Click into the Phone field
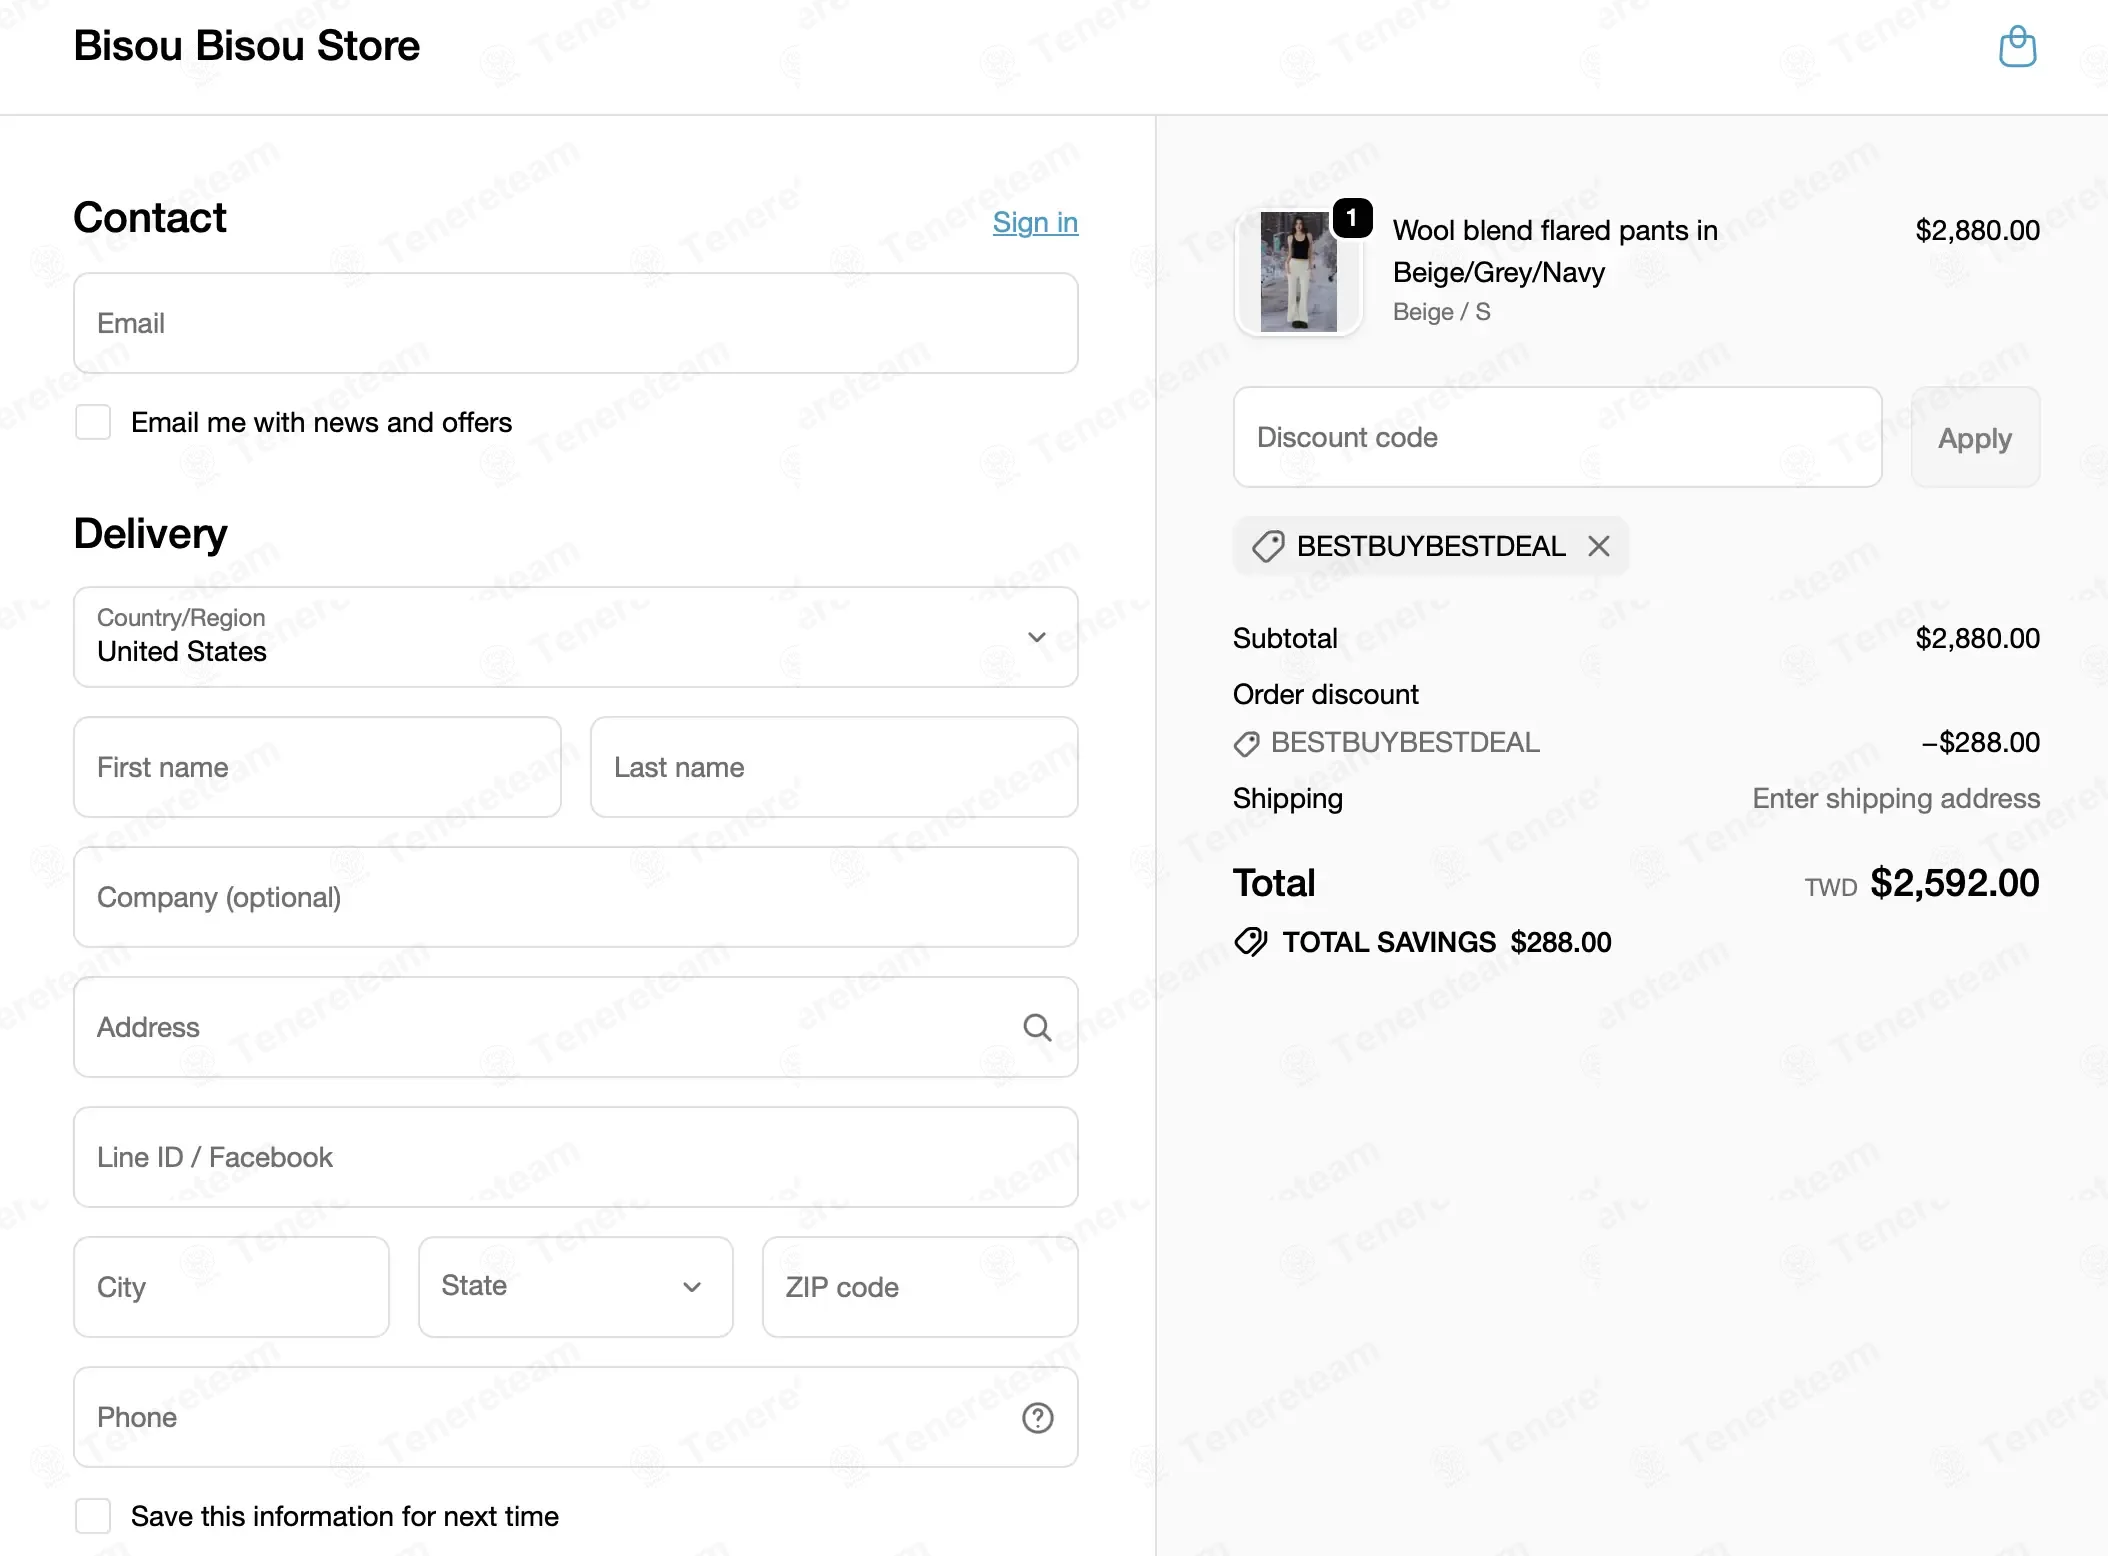Image resolution: width=2108 pixels, height=1556 pixels. [x=576, y=1417]
